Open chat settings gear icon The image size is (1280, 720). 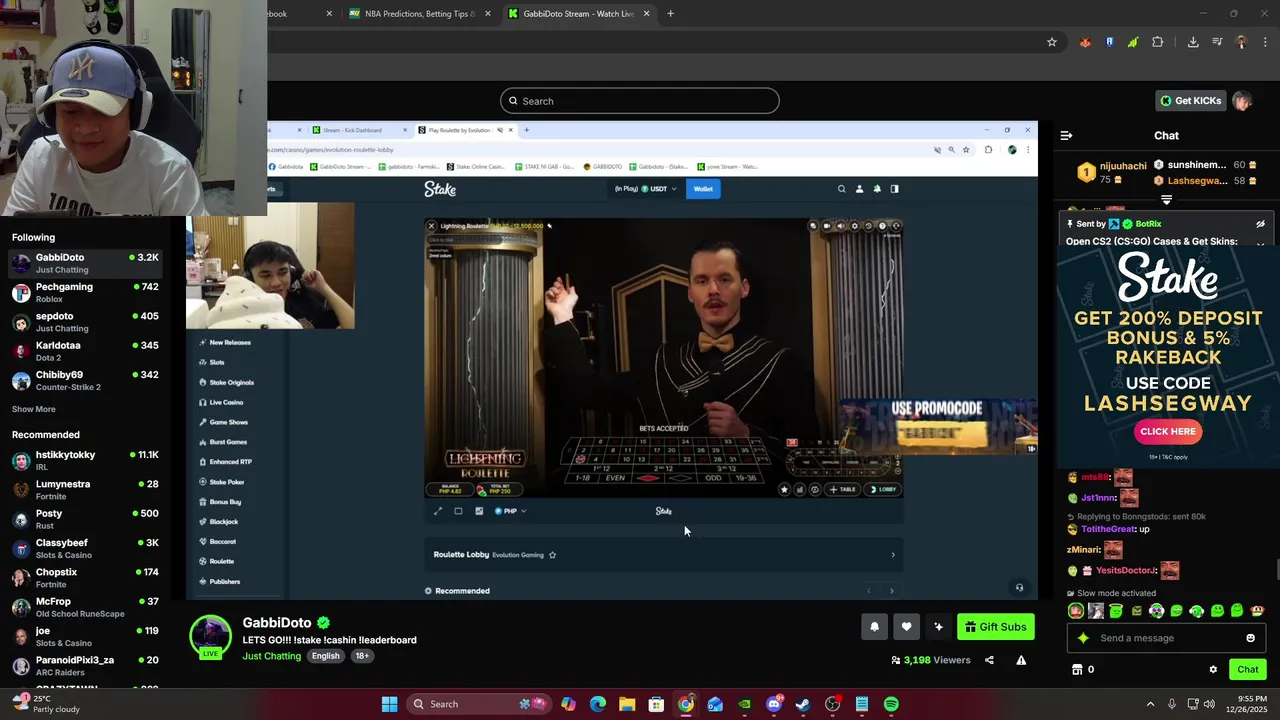(x=1213, y=670)
